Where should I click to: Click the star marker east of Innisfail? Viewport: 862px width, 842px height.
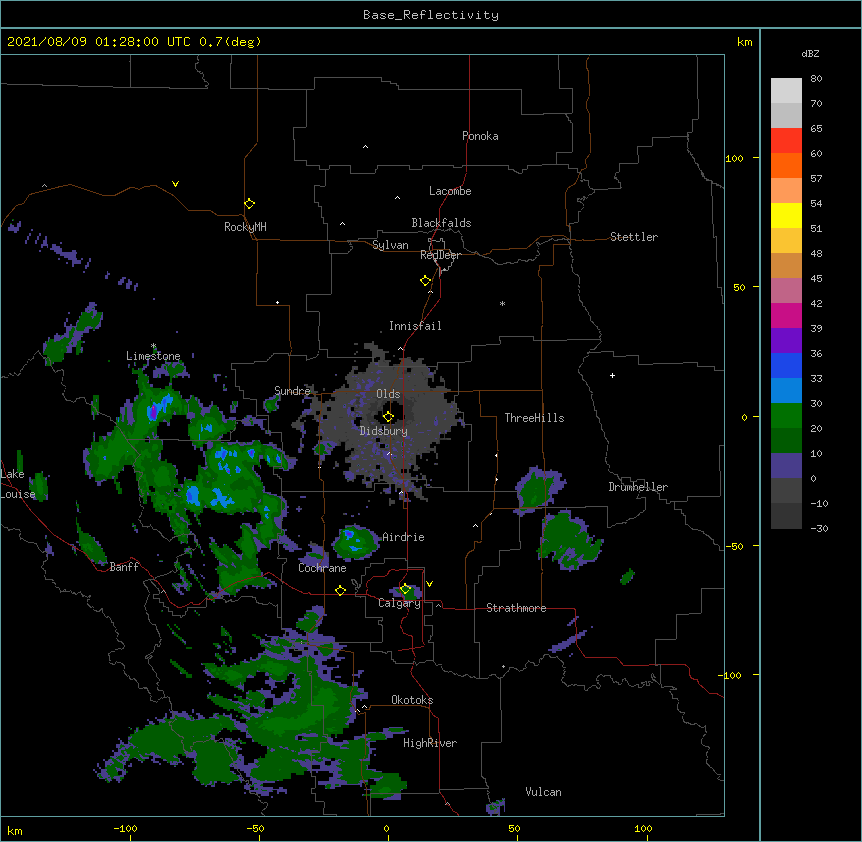coord(502,303)
